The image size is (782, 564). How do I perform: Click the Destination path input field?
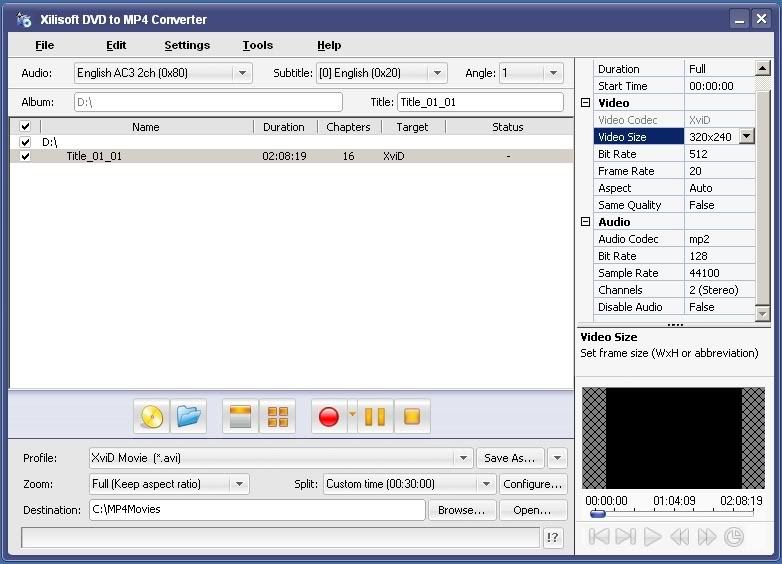[x=256, y=510]
